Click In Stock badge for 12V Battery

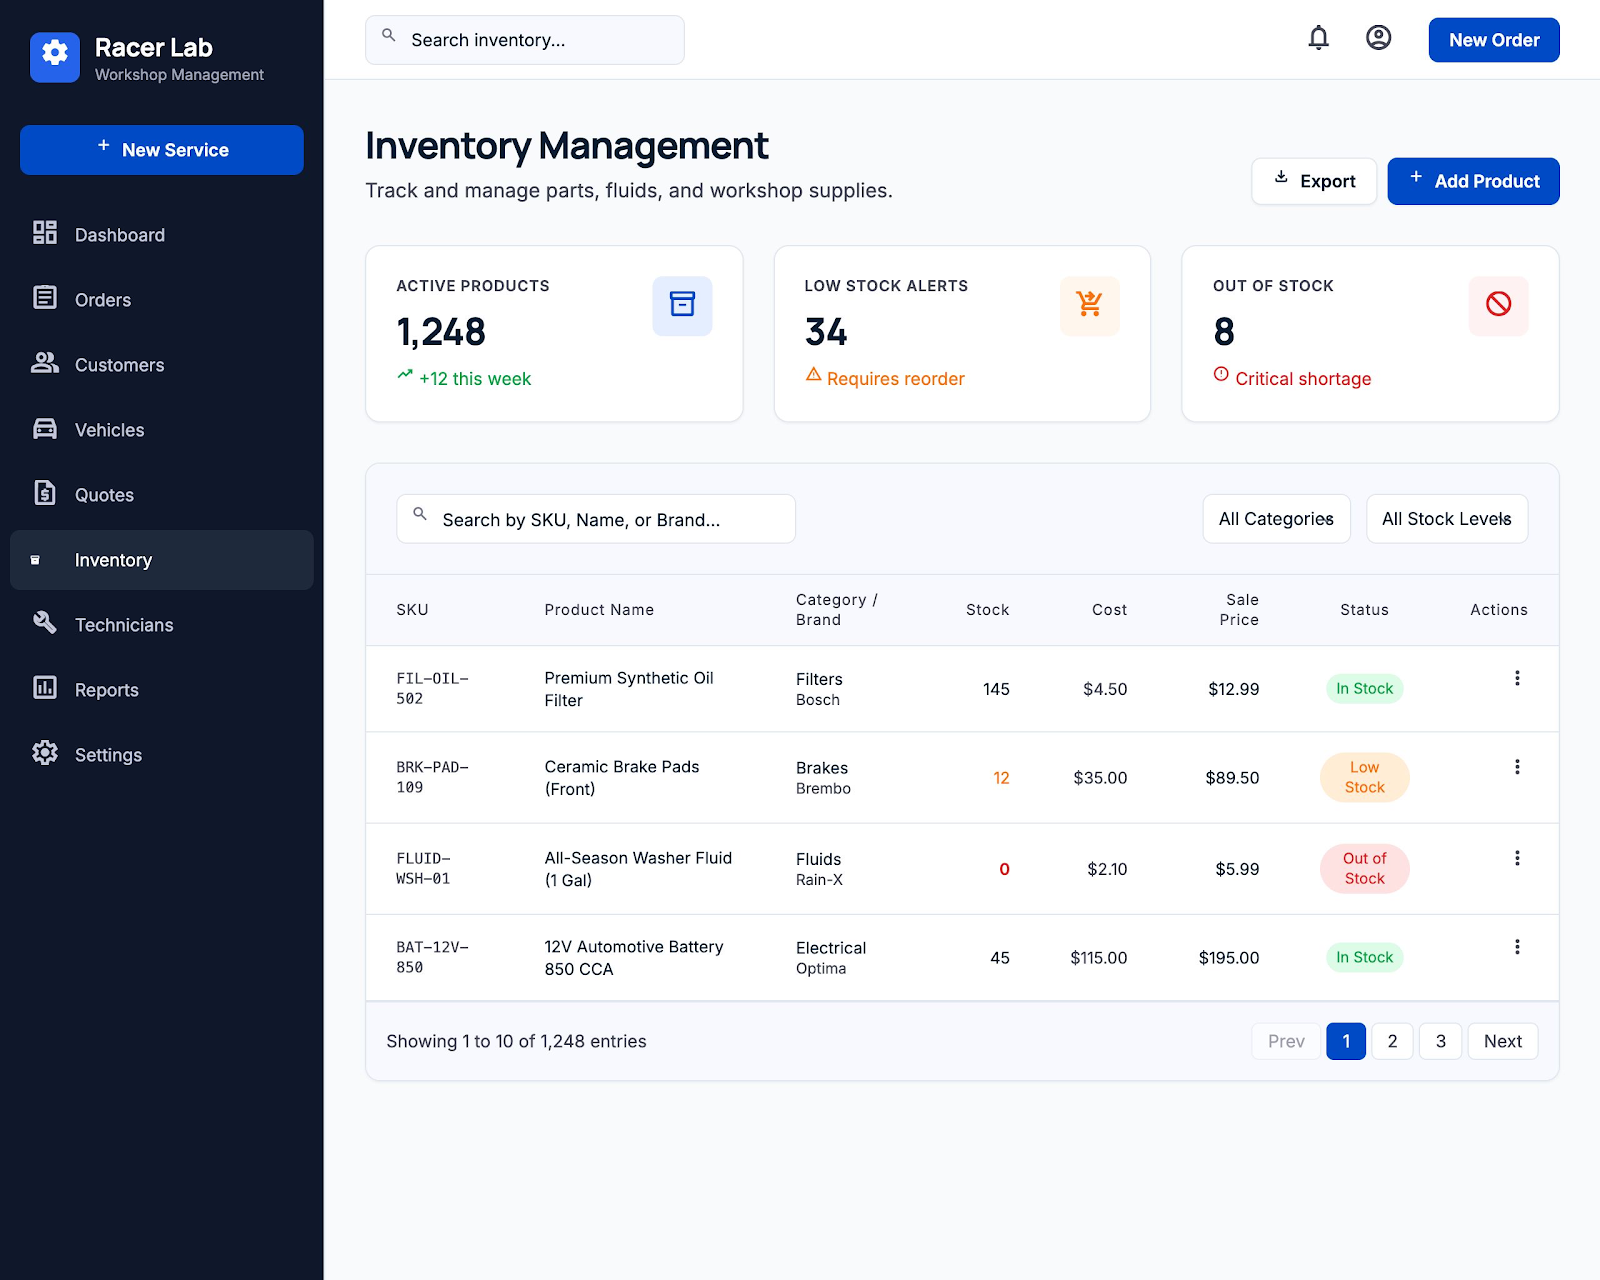[x=1364, y=957]
